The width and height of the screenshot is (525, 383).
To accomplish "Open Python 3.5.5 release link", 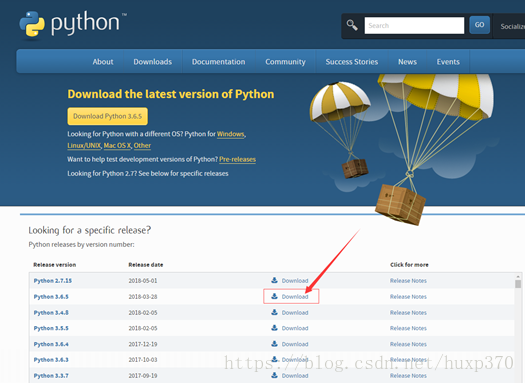I will [51, 328].
